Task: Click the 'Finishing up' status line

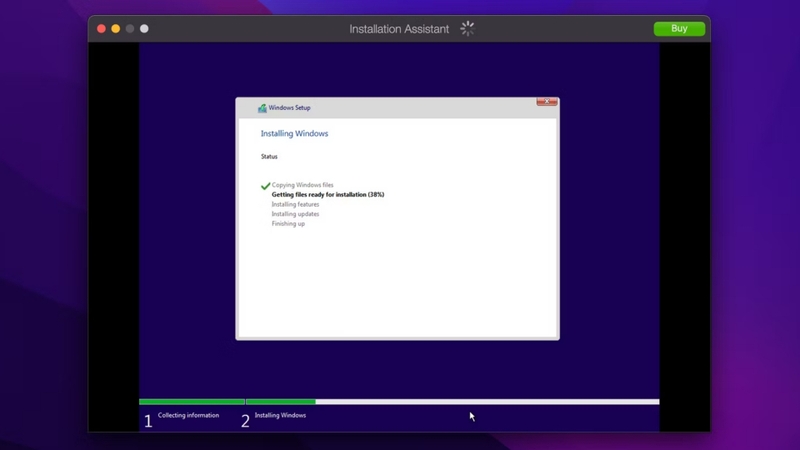Action: 288,223
